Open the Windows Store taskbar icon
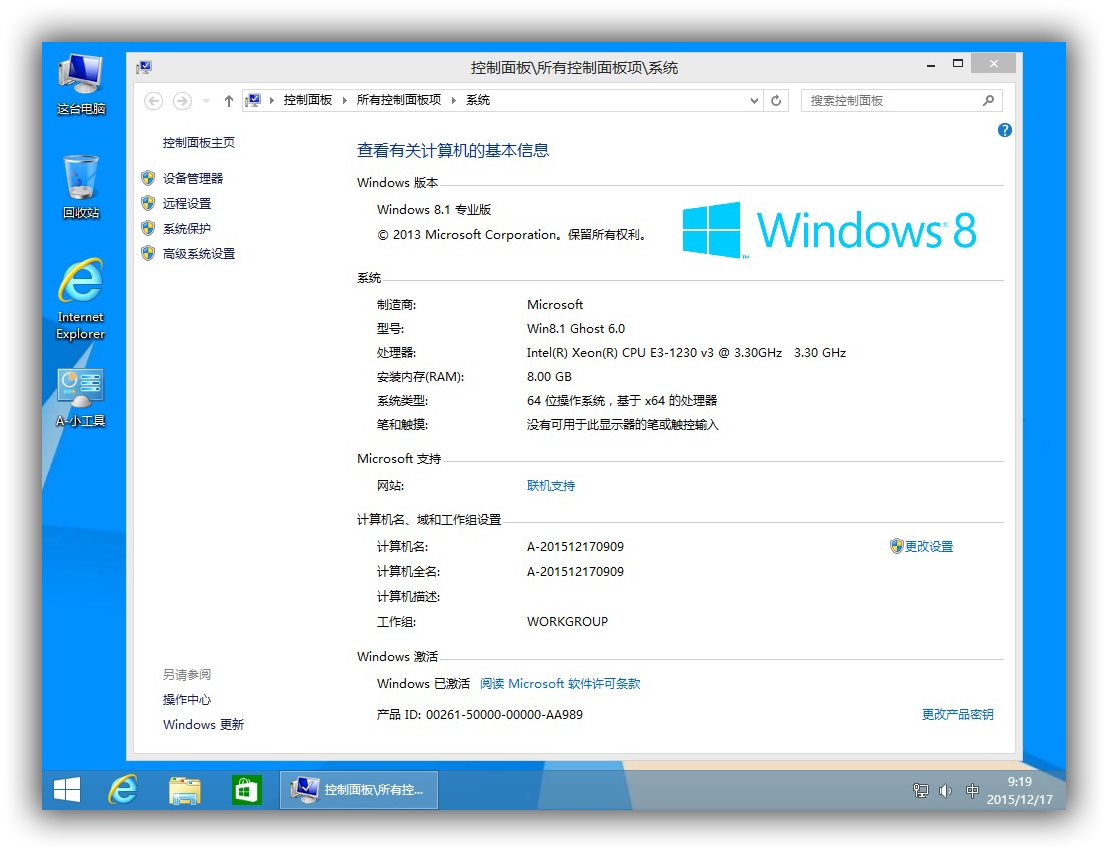Screen dimensions: 1108x852 tap(247, 790)
